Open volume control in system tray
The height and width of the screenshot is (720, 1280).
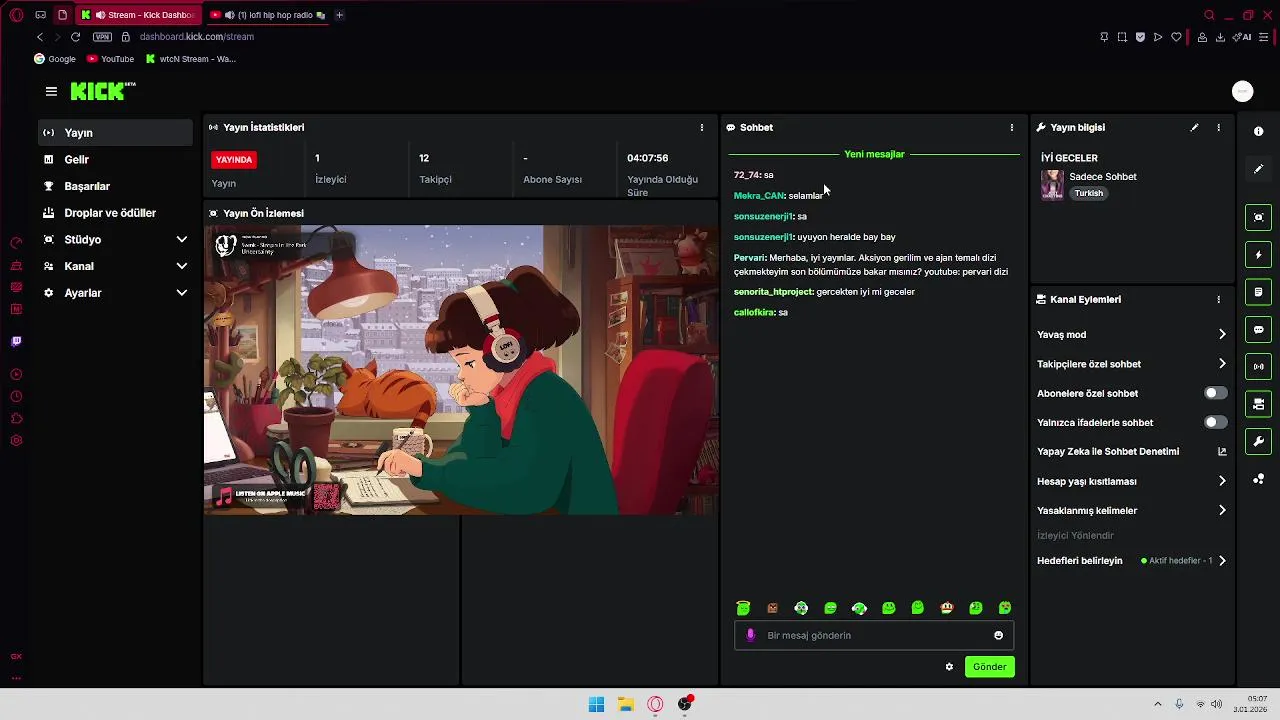click(x=1216, y=704)
